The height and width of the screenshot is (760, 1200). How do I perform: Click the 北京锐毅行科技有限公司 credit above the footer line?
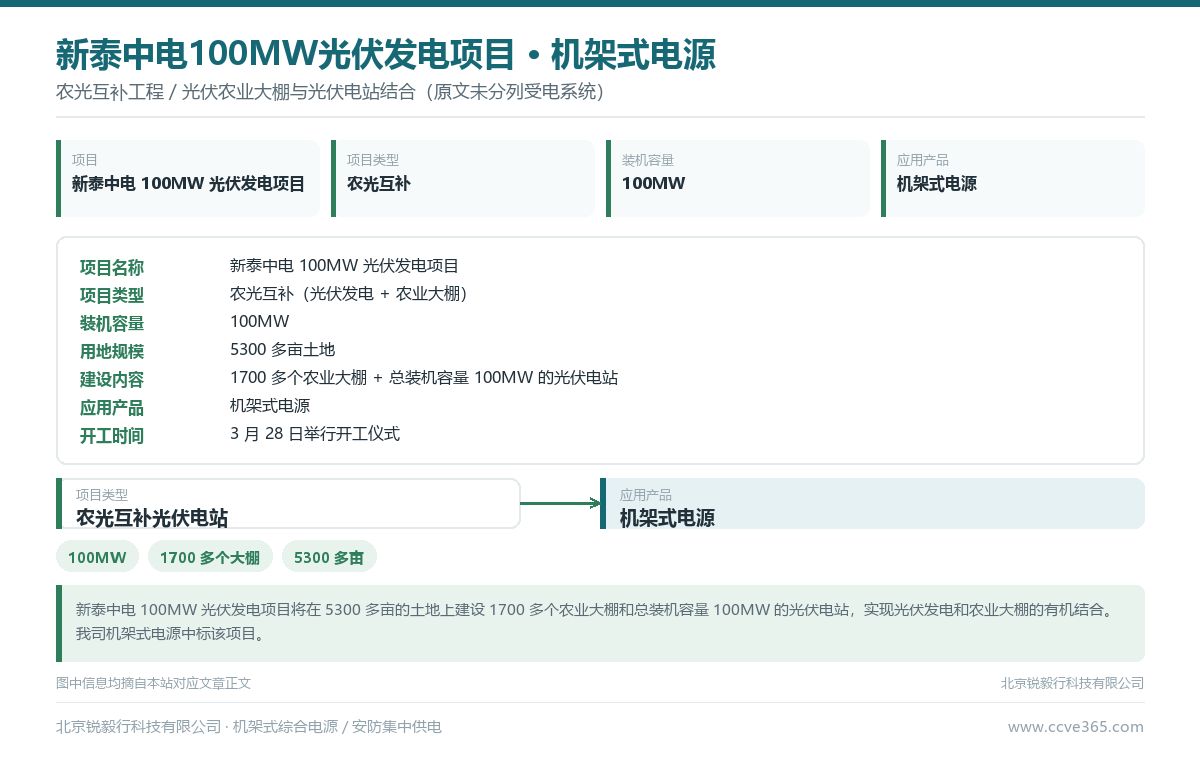click(1072, 683)
